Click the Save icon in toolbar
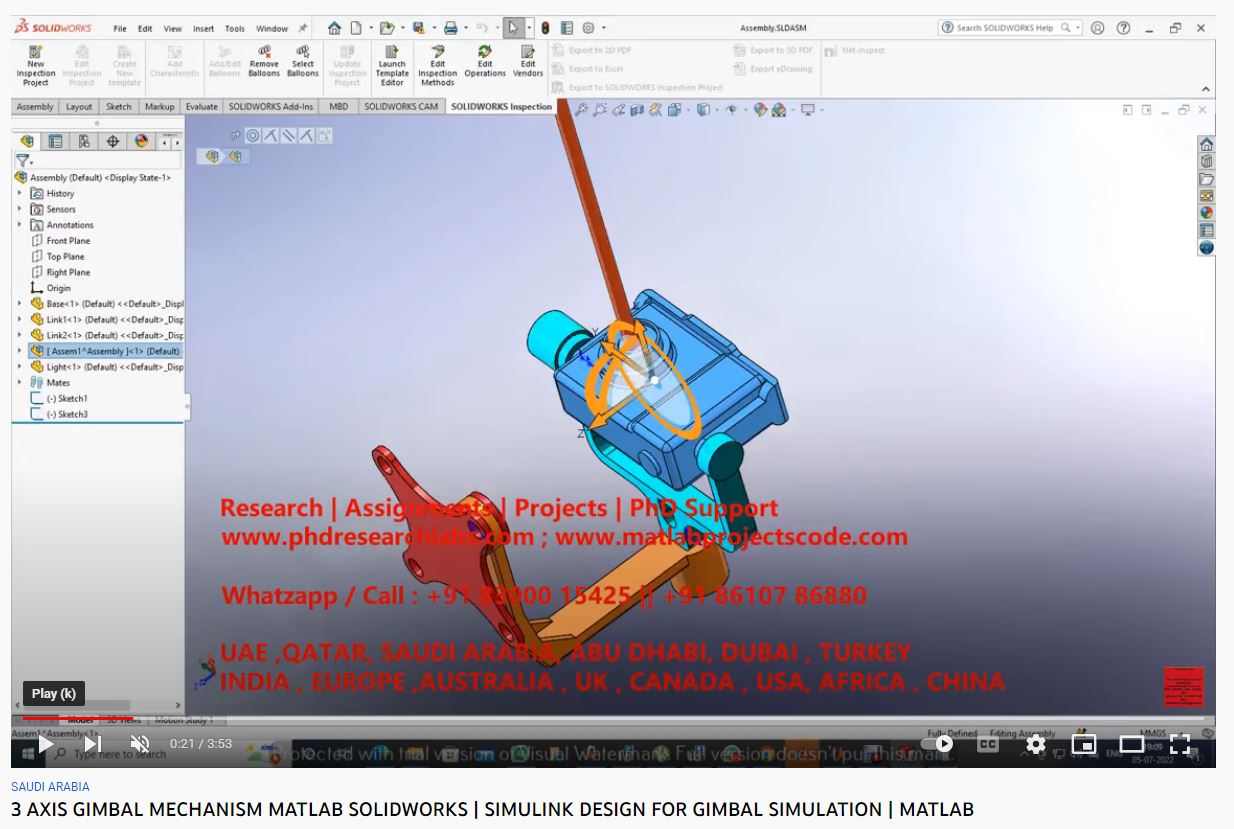The image size is (1234, 829). tap(418, 28)
